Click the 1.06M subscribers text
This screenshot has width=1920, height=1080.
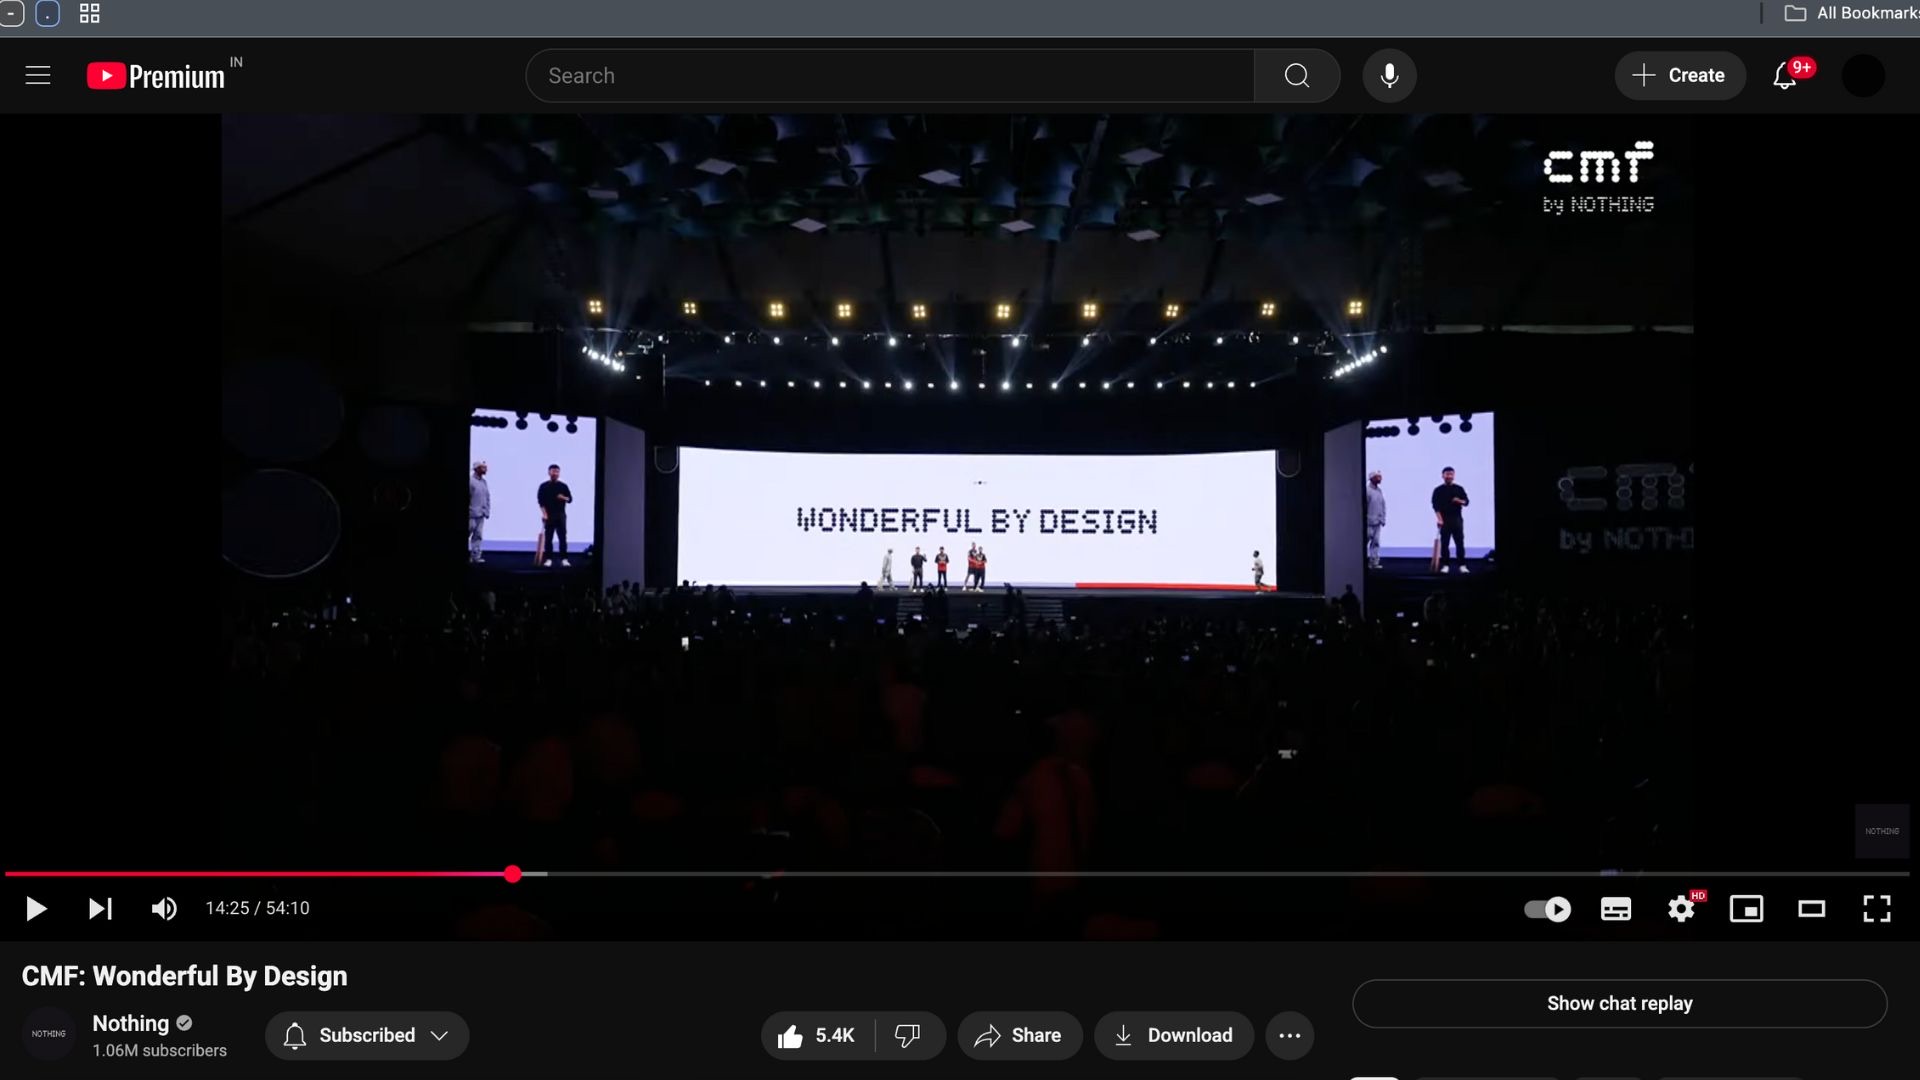(160, 1050)
